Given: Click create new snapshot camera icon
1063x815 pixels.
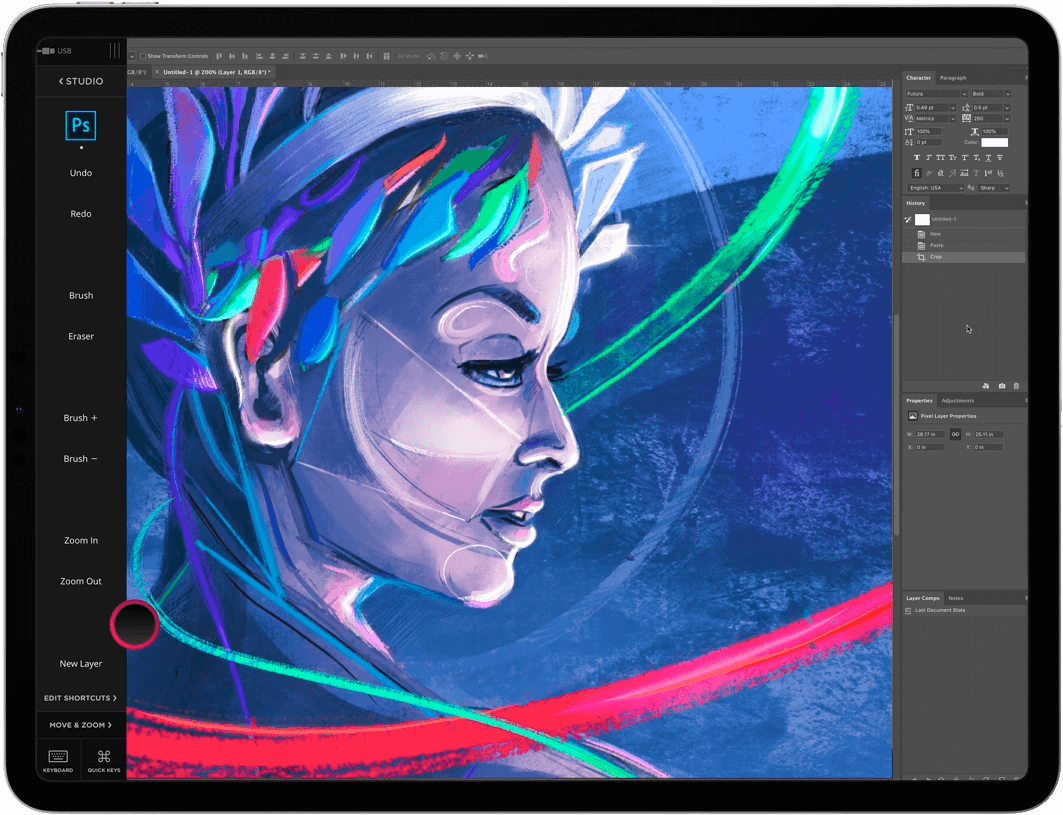Looking at the screenshot, I should tap(1002, 386).
